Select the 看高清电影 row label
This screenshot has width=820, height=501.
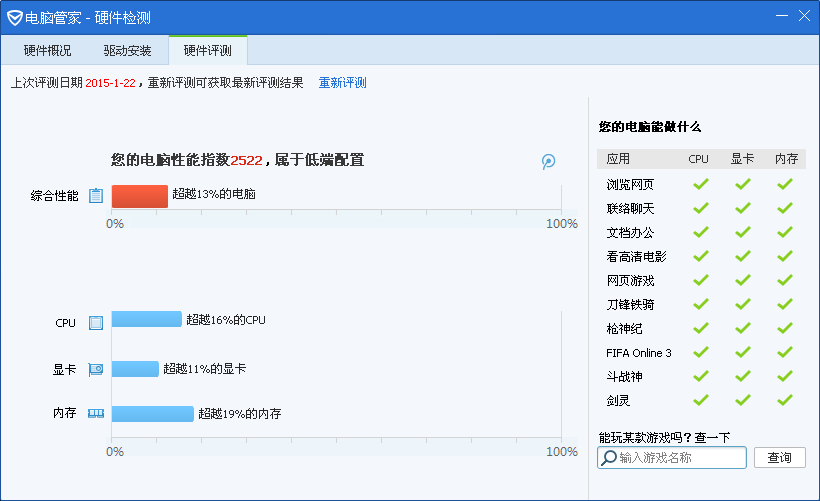click(636, 257)
